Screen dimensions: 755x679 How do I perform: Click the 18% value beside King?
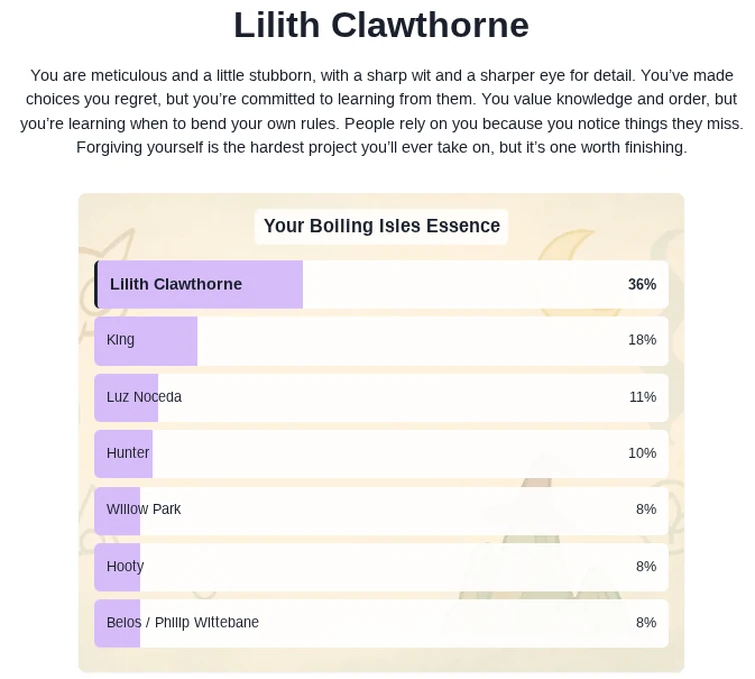(x=642, y=340)
